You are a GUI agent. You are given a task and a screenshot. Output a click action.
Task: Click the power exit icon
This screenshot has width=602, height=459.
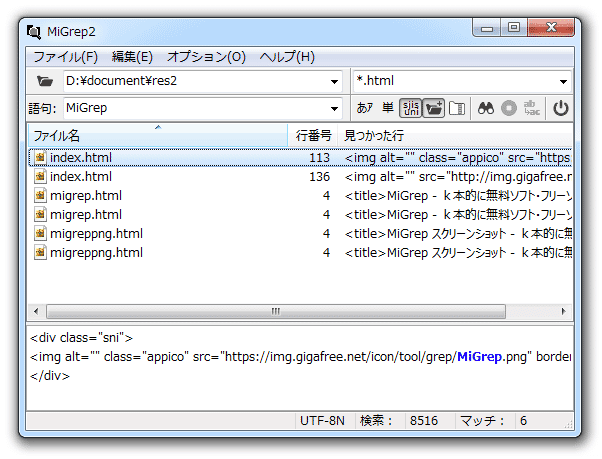point(561,108)
